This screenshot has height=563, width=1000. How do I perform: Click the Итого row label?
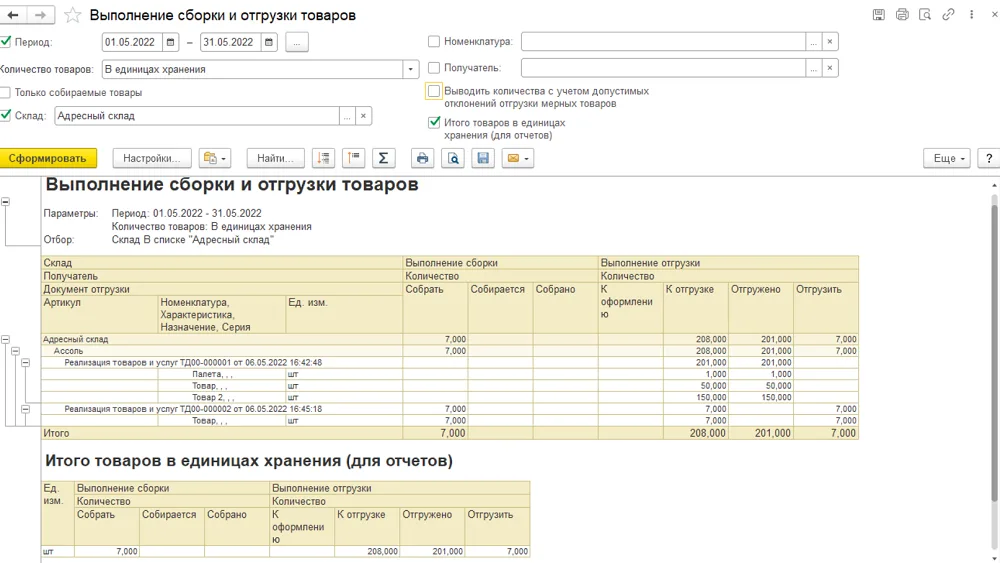coord(56,433)
